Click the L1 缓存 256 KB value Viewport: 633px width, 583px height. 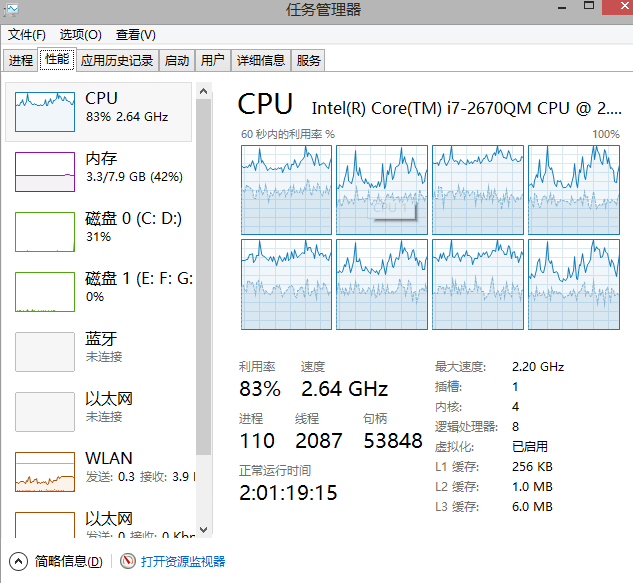pos(532,467)
